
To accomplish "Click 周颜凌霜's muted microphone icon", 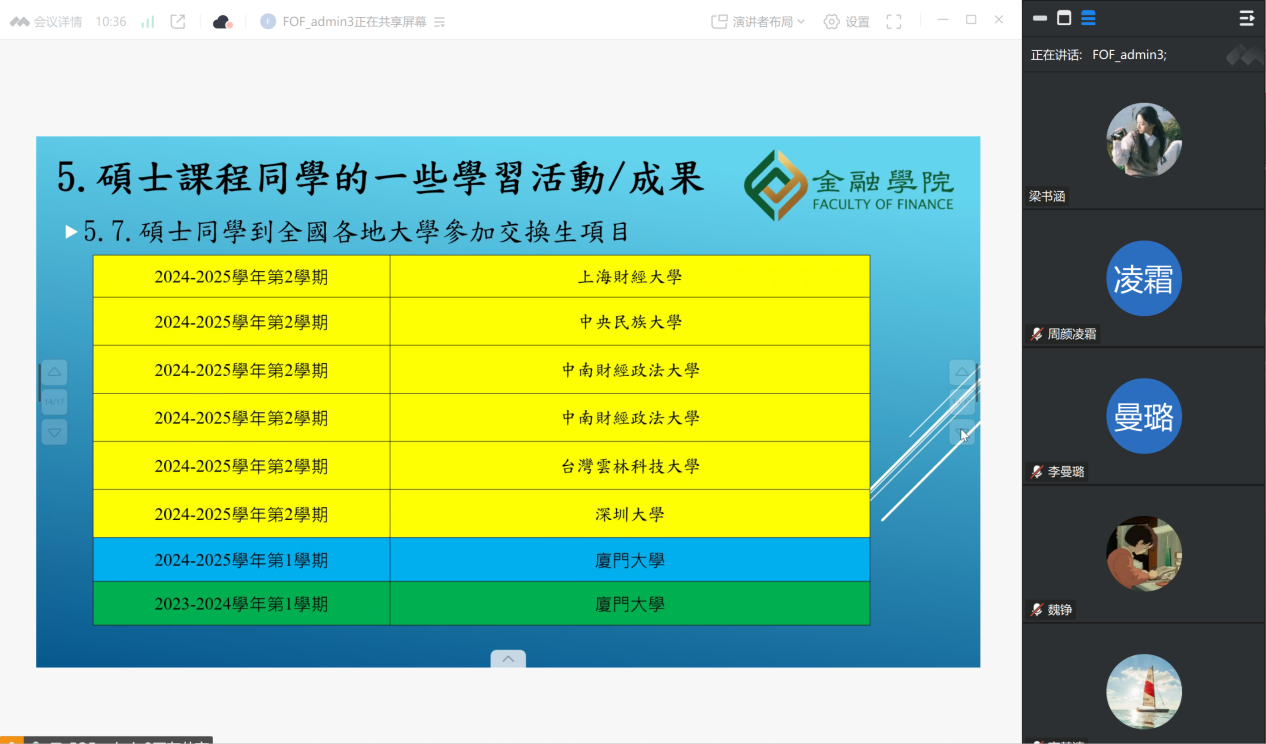I will (1037, 334).
